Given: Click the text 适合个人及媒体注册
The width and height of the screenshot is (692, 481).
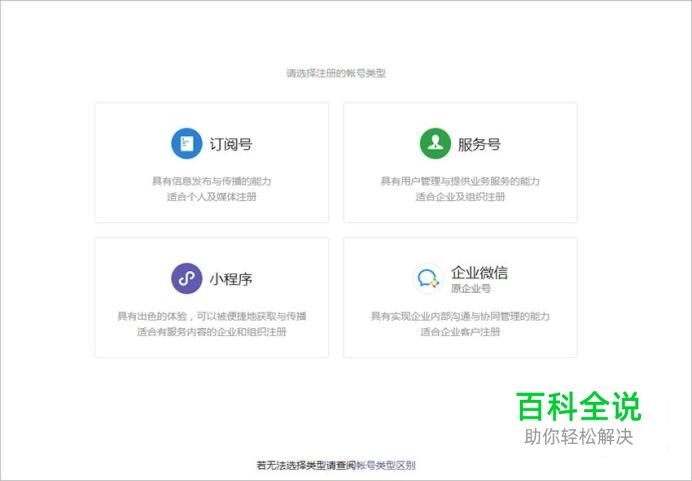Looking at the screenshot, I should 212,197.
